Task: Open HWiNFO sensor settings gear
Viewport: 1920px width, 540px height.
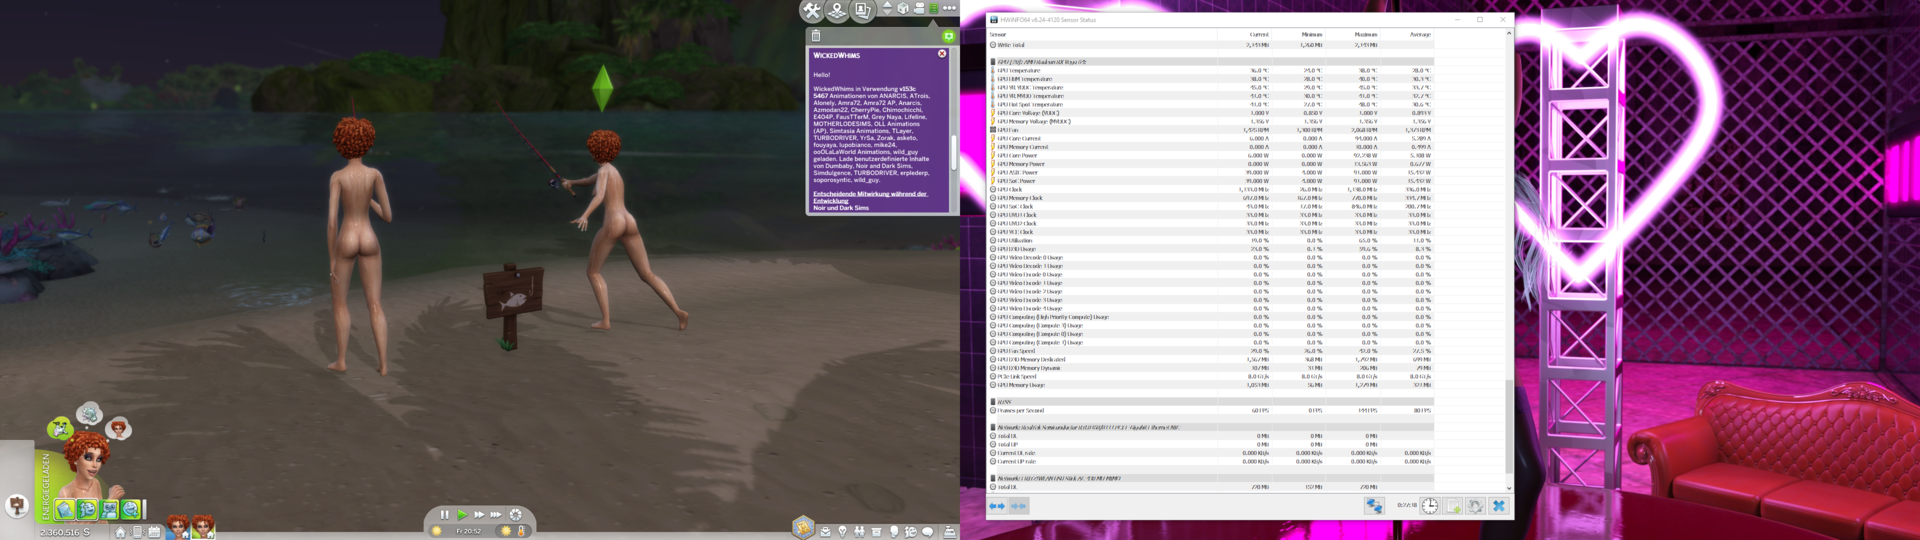Action: click(x=1475, y=506)
